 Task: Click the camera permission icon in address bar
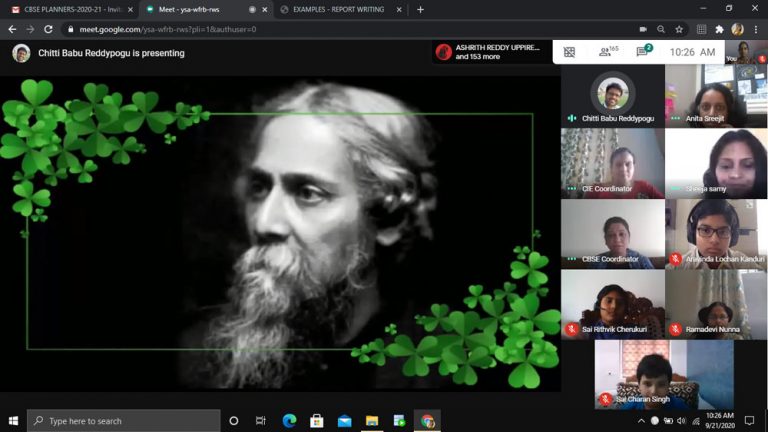(642, 29)
